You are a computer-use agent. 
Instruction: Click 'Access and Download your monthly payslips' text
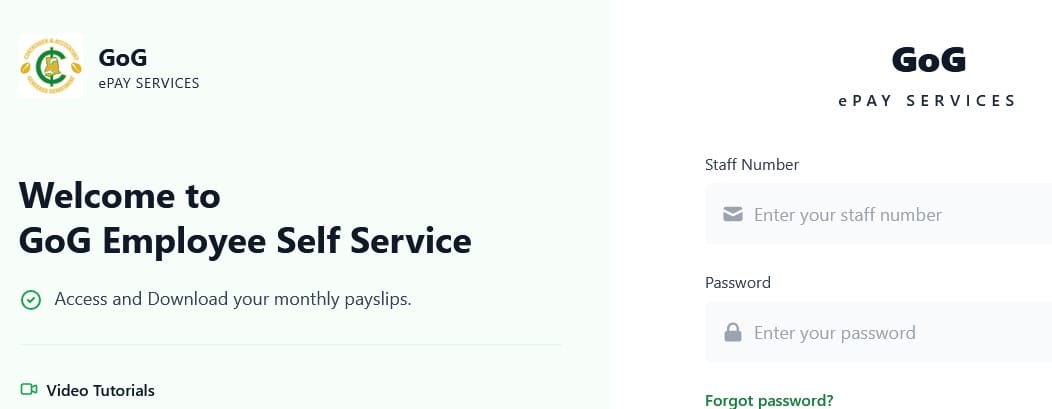(x=233, y=299)
